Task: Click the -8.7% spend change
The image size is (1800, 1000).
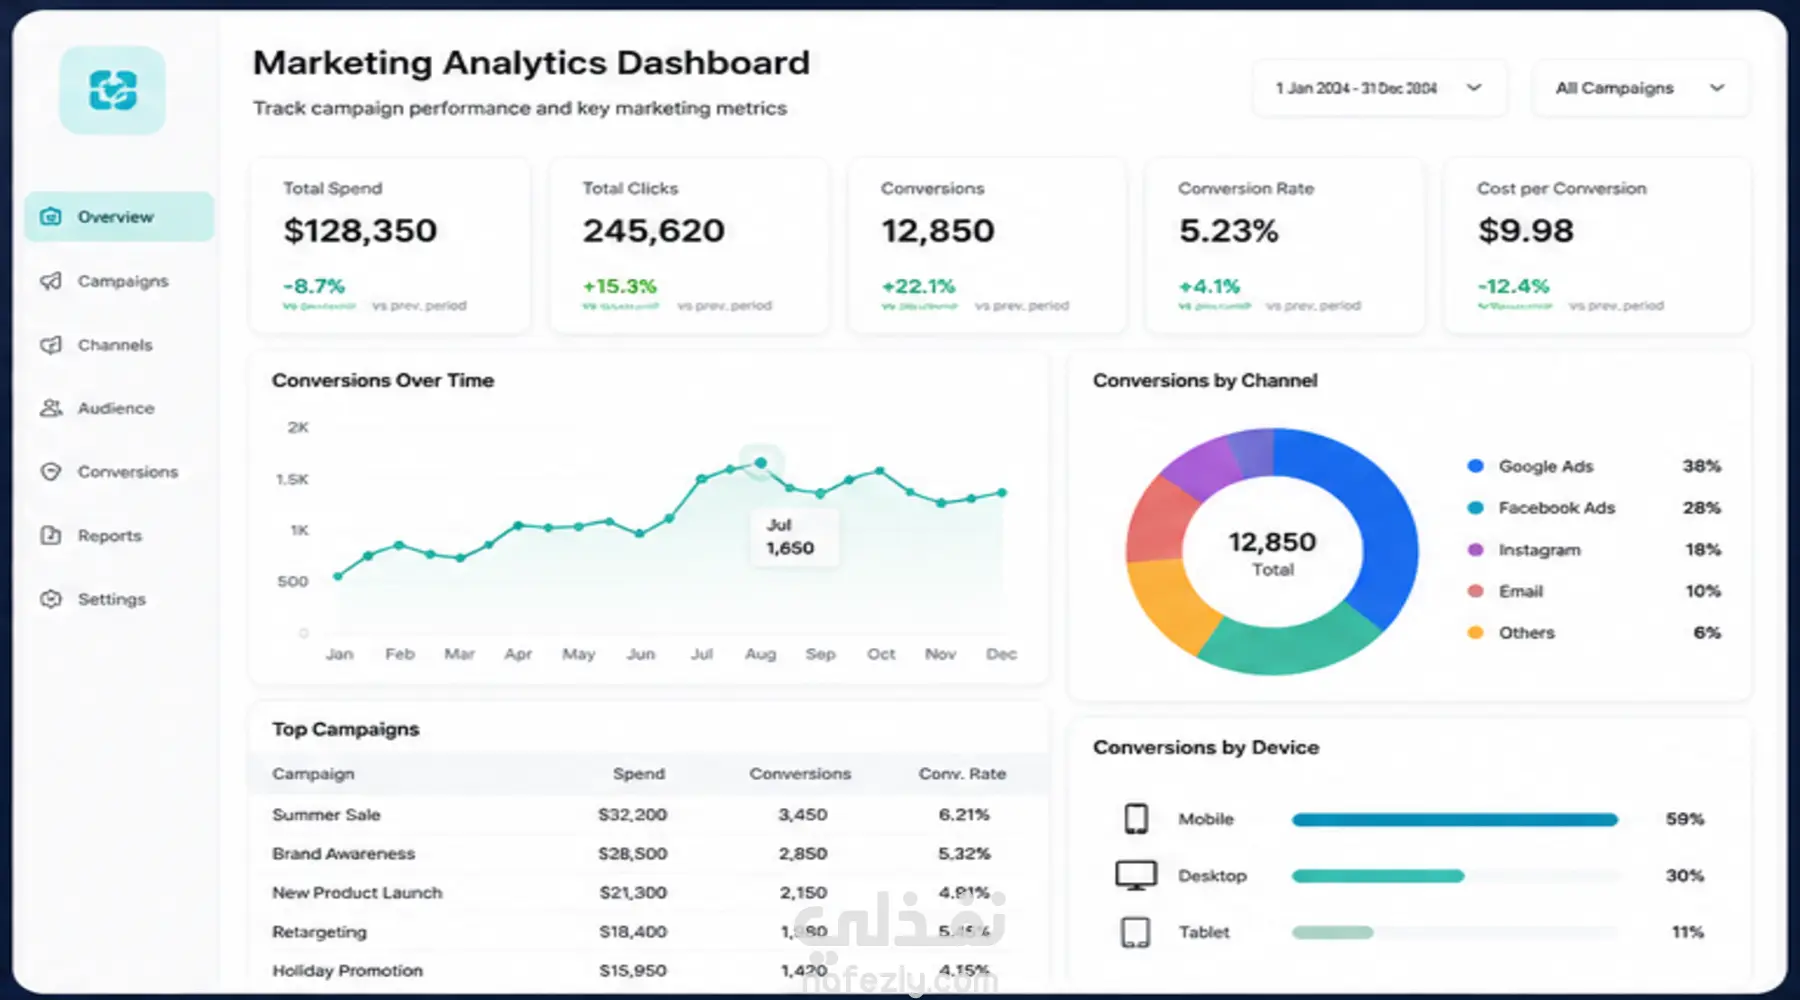Action: (314, 286)
